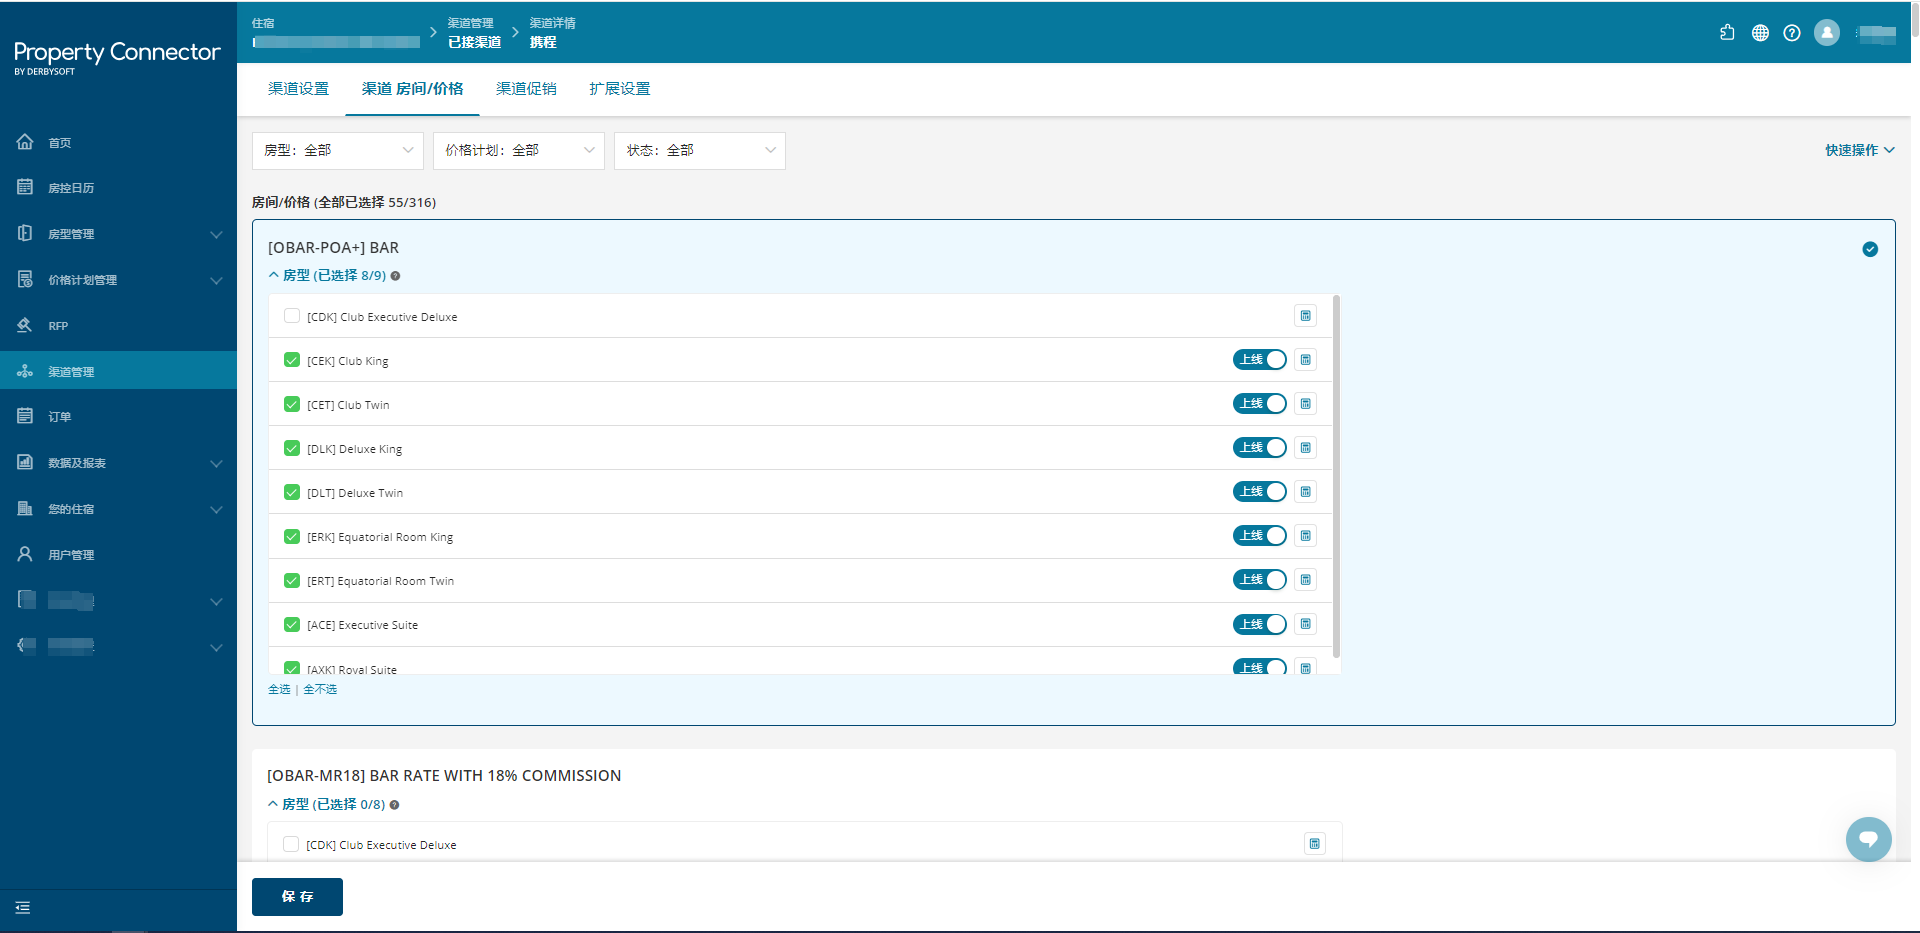Expand the 数据及报表 sidebar chevron

pos(216,463)
